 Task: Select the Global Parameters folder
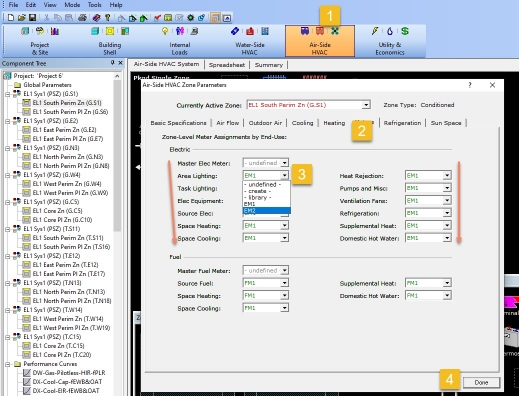[47, 85]
